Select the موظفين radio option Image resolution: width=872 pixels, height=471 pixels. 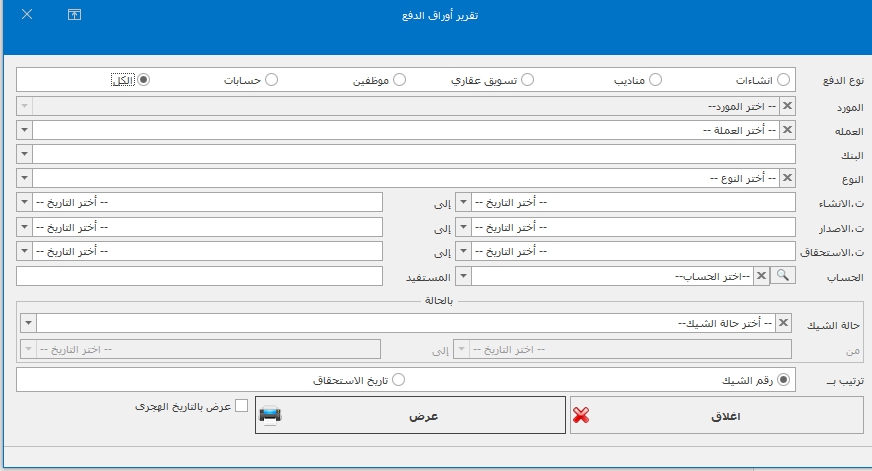click(x=399, y=79)
